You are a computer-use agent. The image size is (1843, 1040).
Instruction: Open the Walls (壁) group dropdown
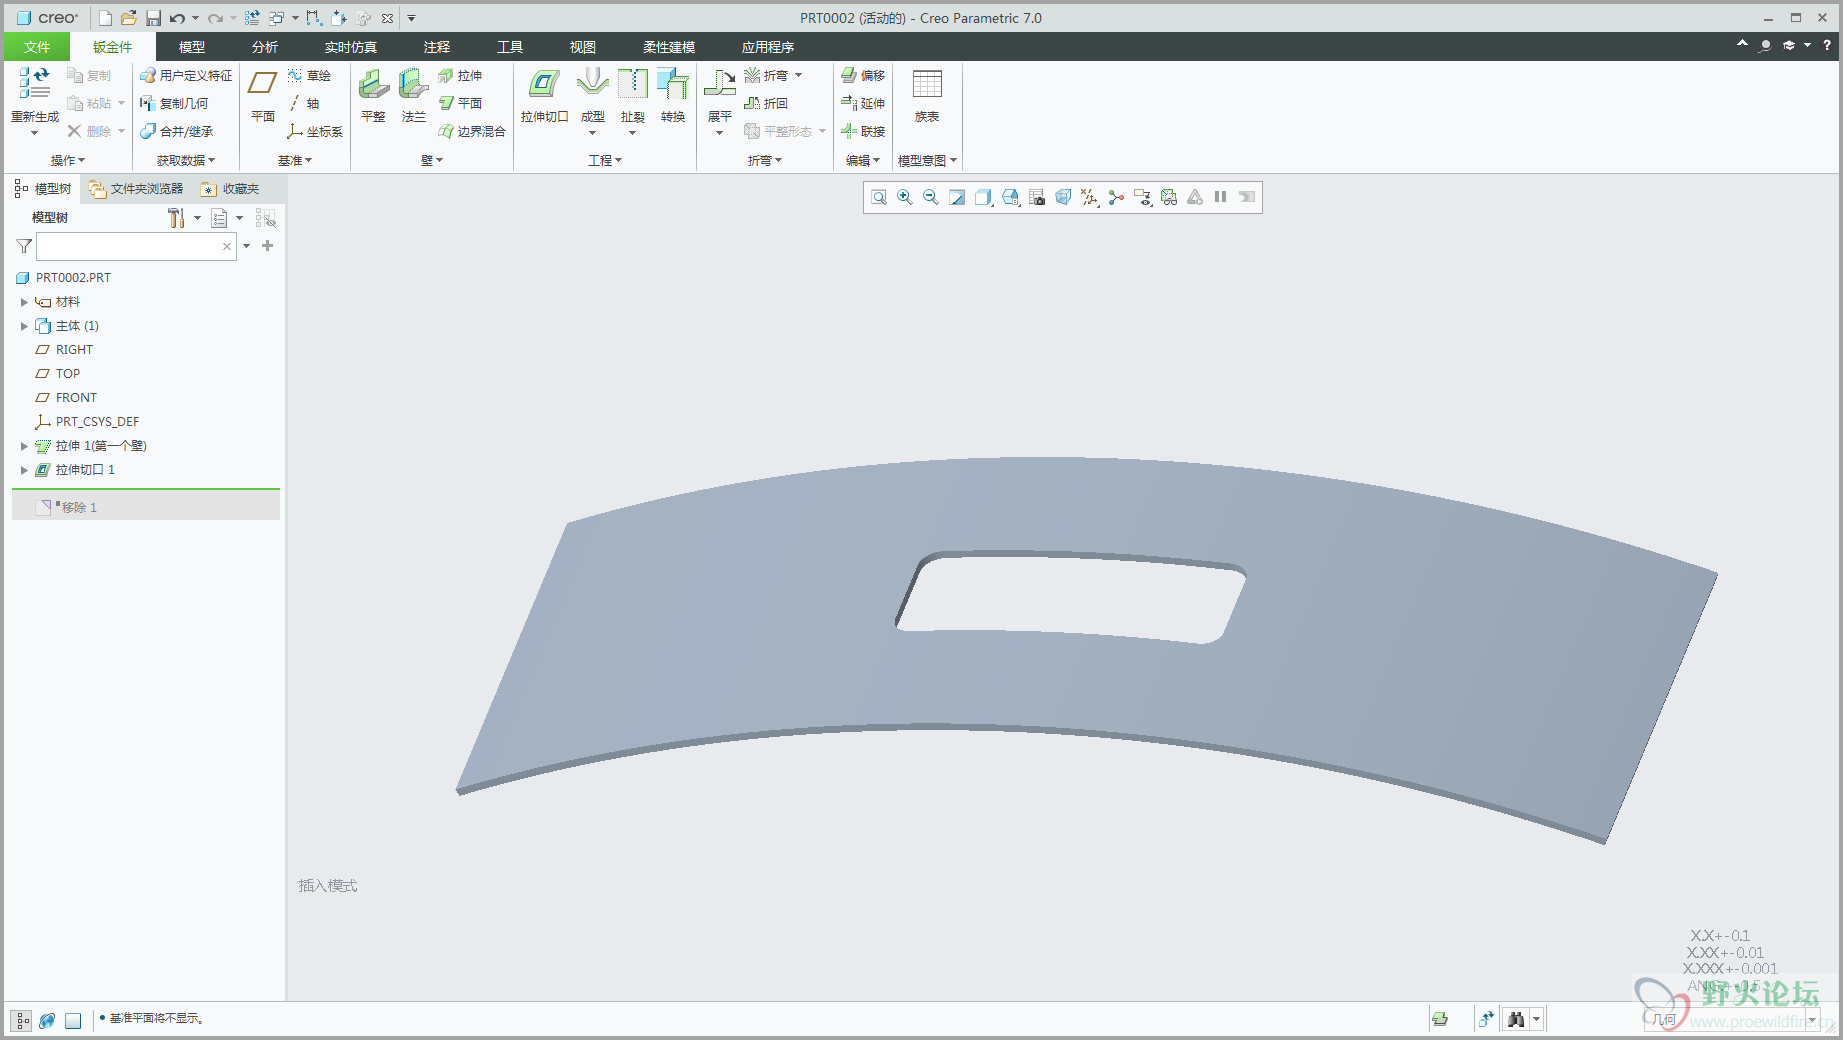click(432, 160)
